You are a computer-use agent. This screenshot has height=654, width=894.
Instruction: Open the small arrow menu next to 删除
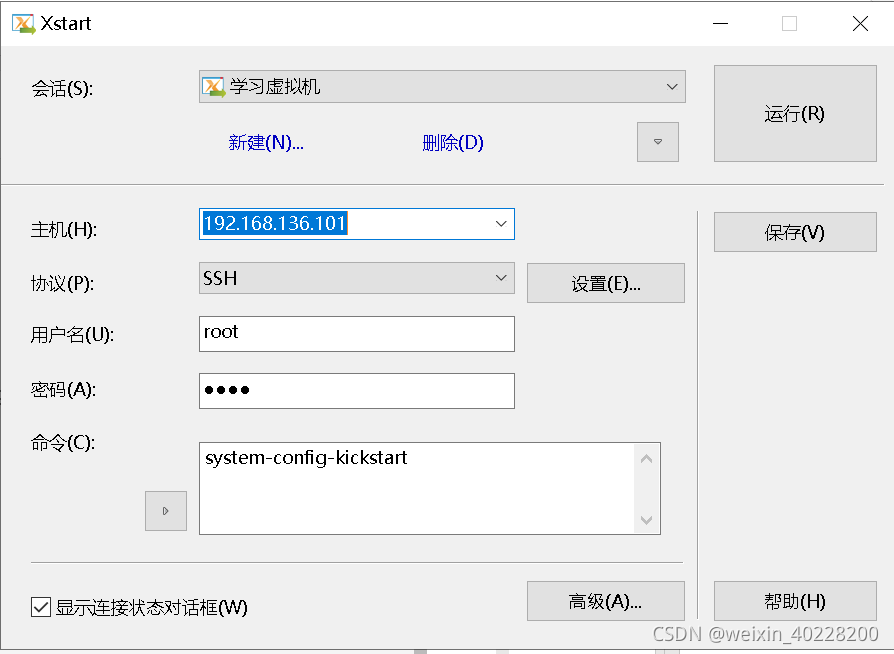click(x=658, y=142)
